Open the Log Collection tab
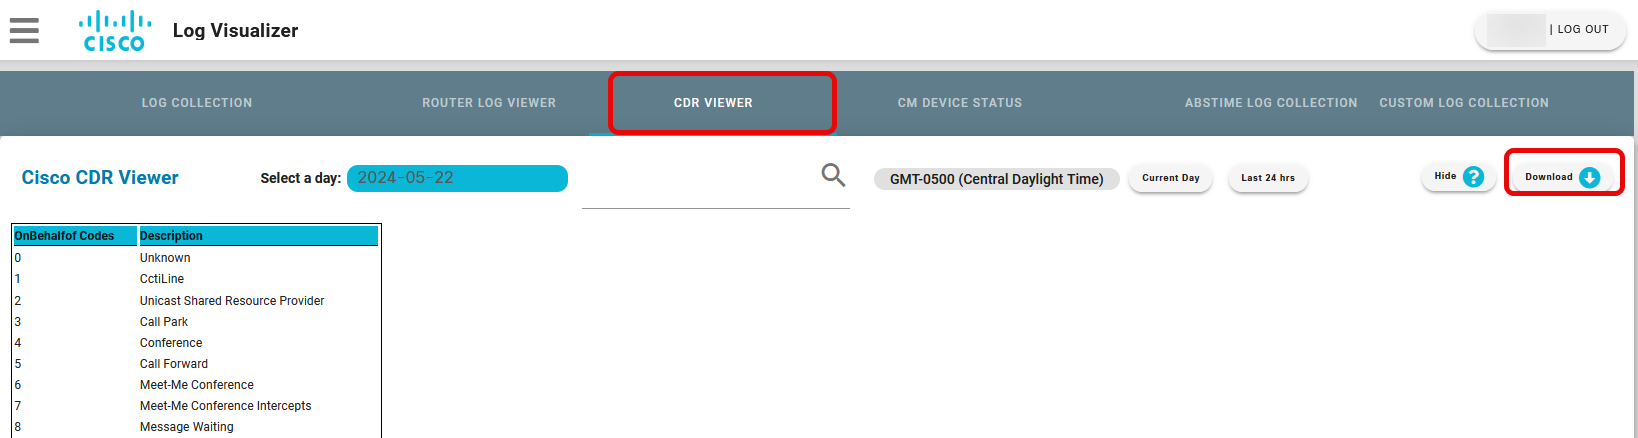Screen dimensions: 1638x438 [197, 103]
